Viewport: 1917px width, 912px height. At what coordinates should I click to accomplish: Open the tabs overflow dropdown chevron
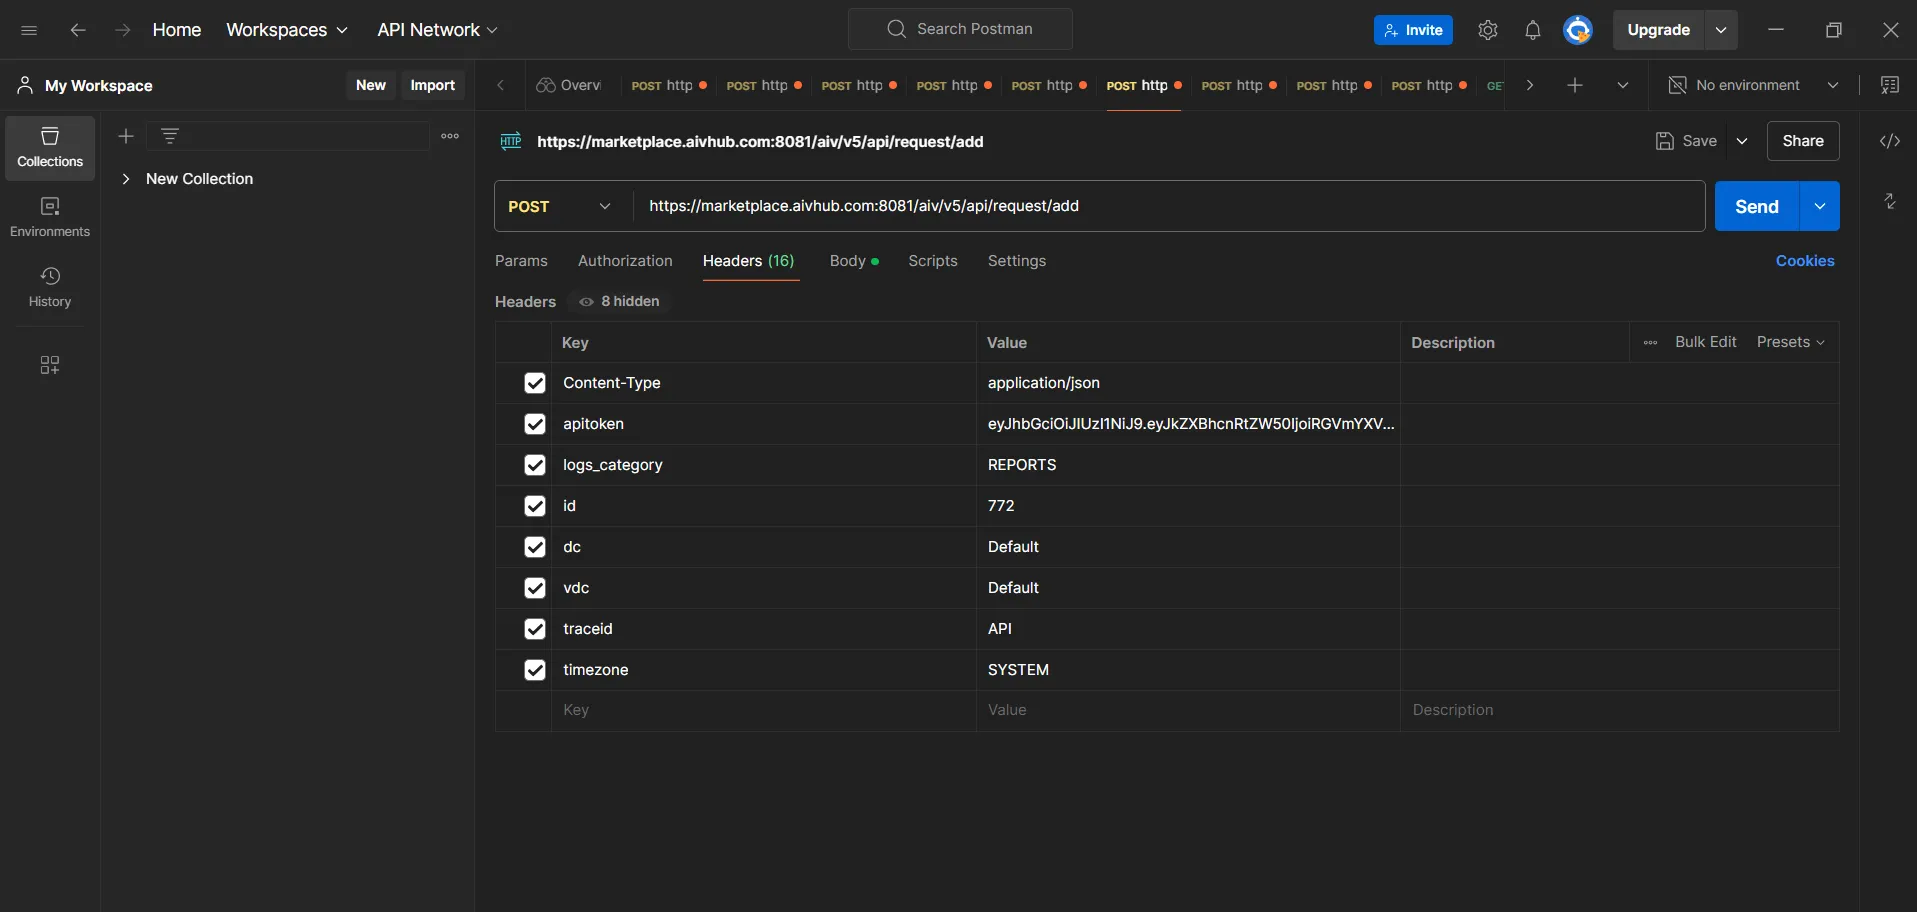pyautogui.click(x=1623, y=85)
